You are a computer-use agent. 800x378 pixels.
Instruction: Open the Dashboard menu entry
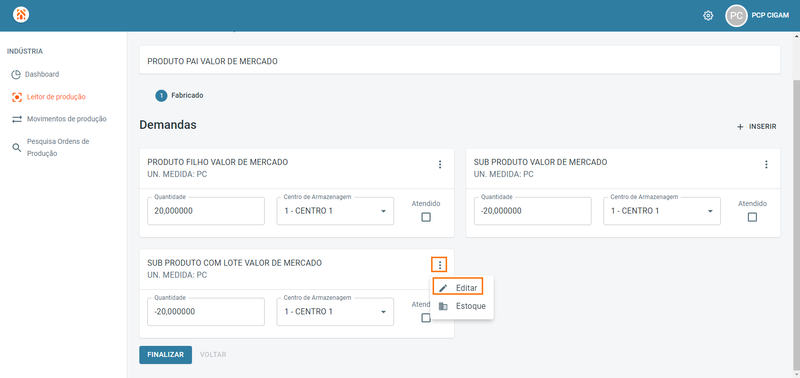click(x=43, y=74)
